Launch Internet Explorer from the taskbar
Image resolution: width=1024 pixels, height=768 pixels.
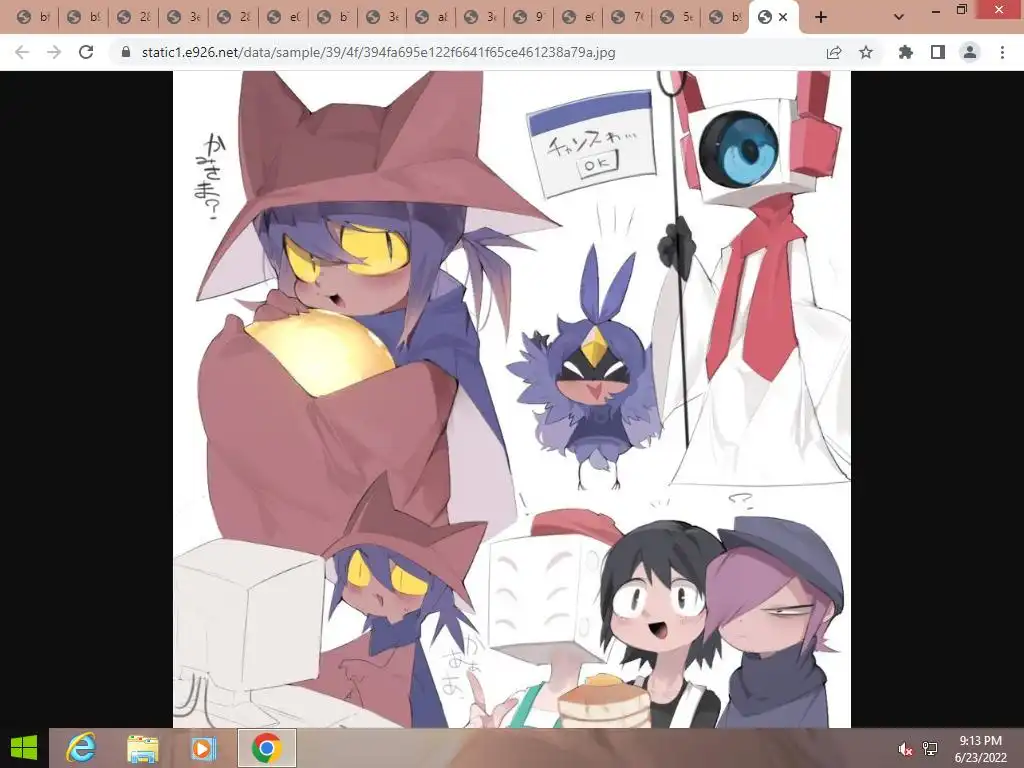82,748
